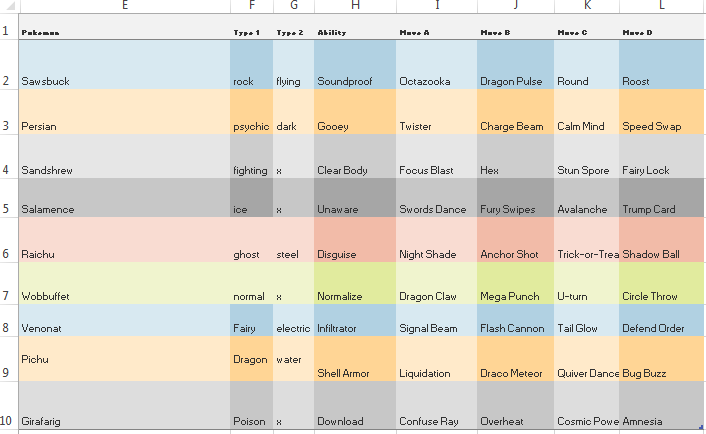Select column E header

tap(125, 5)
